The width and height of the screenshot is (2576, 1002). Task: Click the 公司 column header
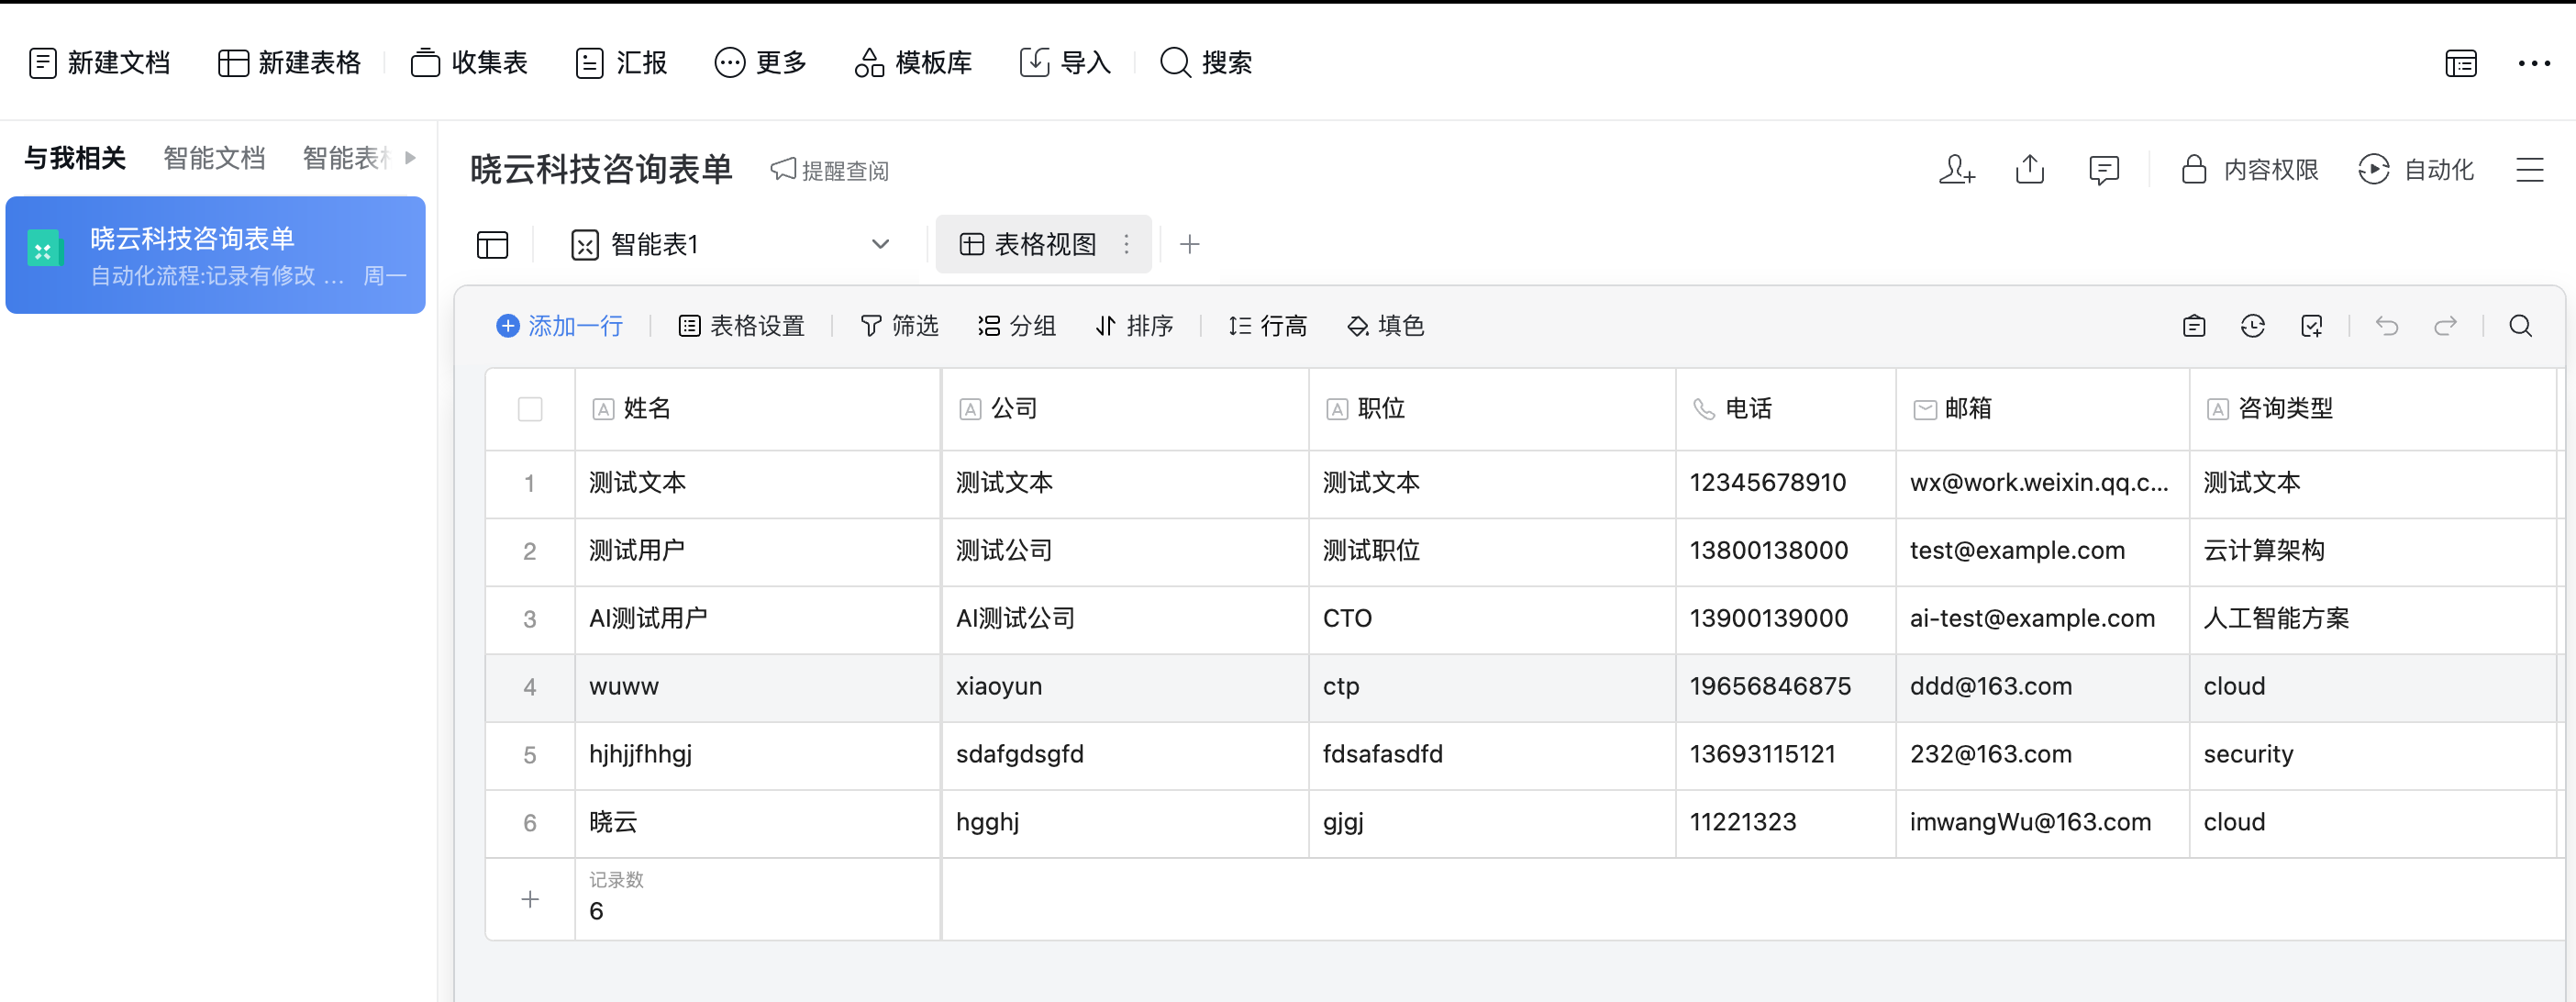tap(1125, 409)
